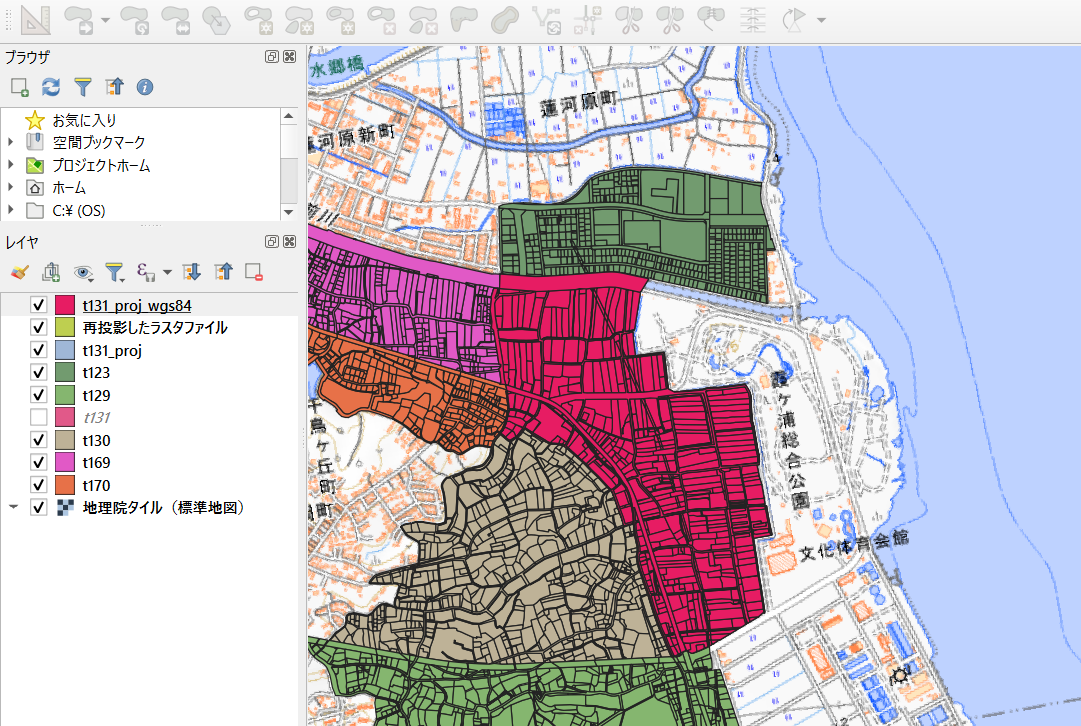The width and height of the screenshot is (1081, 726).
Task: Click the Refresh icon in Browser panel
Action: [51, 87]
